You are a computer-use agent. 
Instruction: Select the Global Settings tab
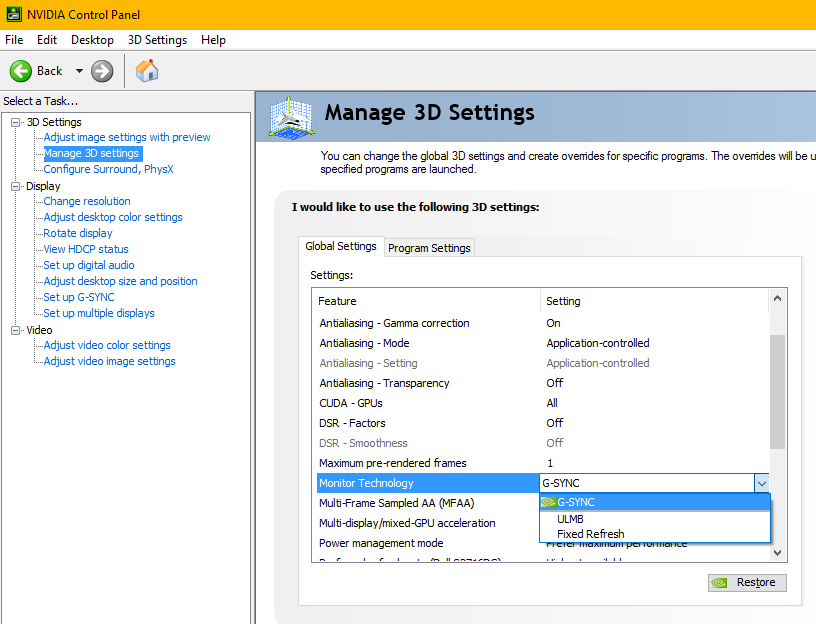coord(341,246)
